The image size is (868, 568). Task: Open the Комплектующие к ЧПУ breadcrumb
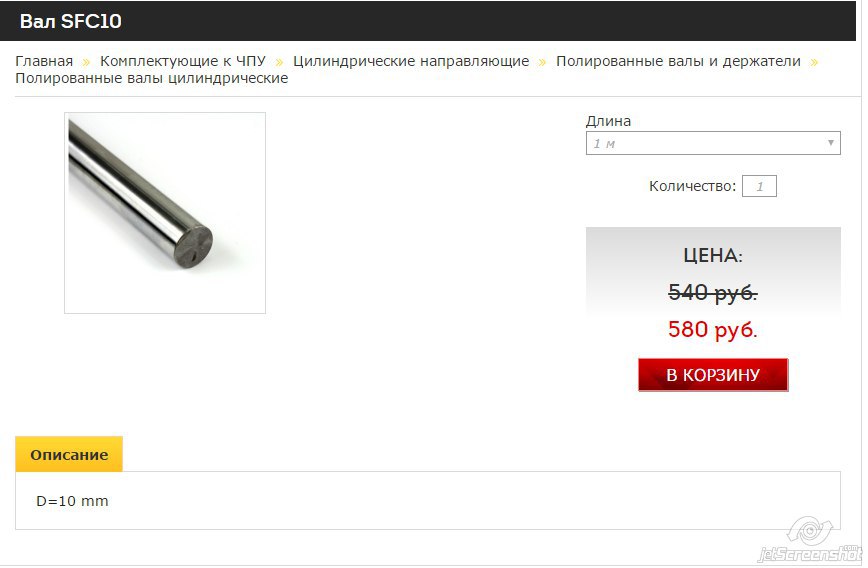click(183, 61)
